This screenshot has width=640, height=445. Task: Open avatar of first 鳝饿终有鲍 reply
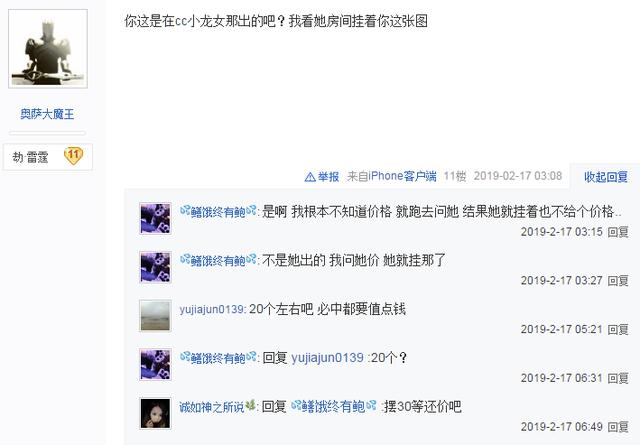(155, 219)
